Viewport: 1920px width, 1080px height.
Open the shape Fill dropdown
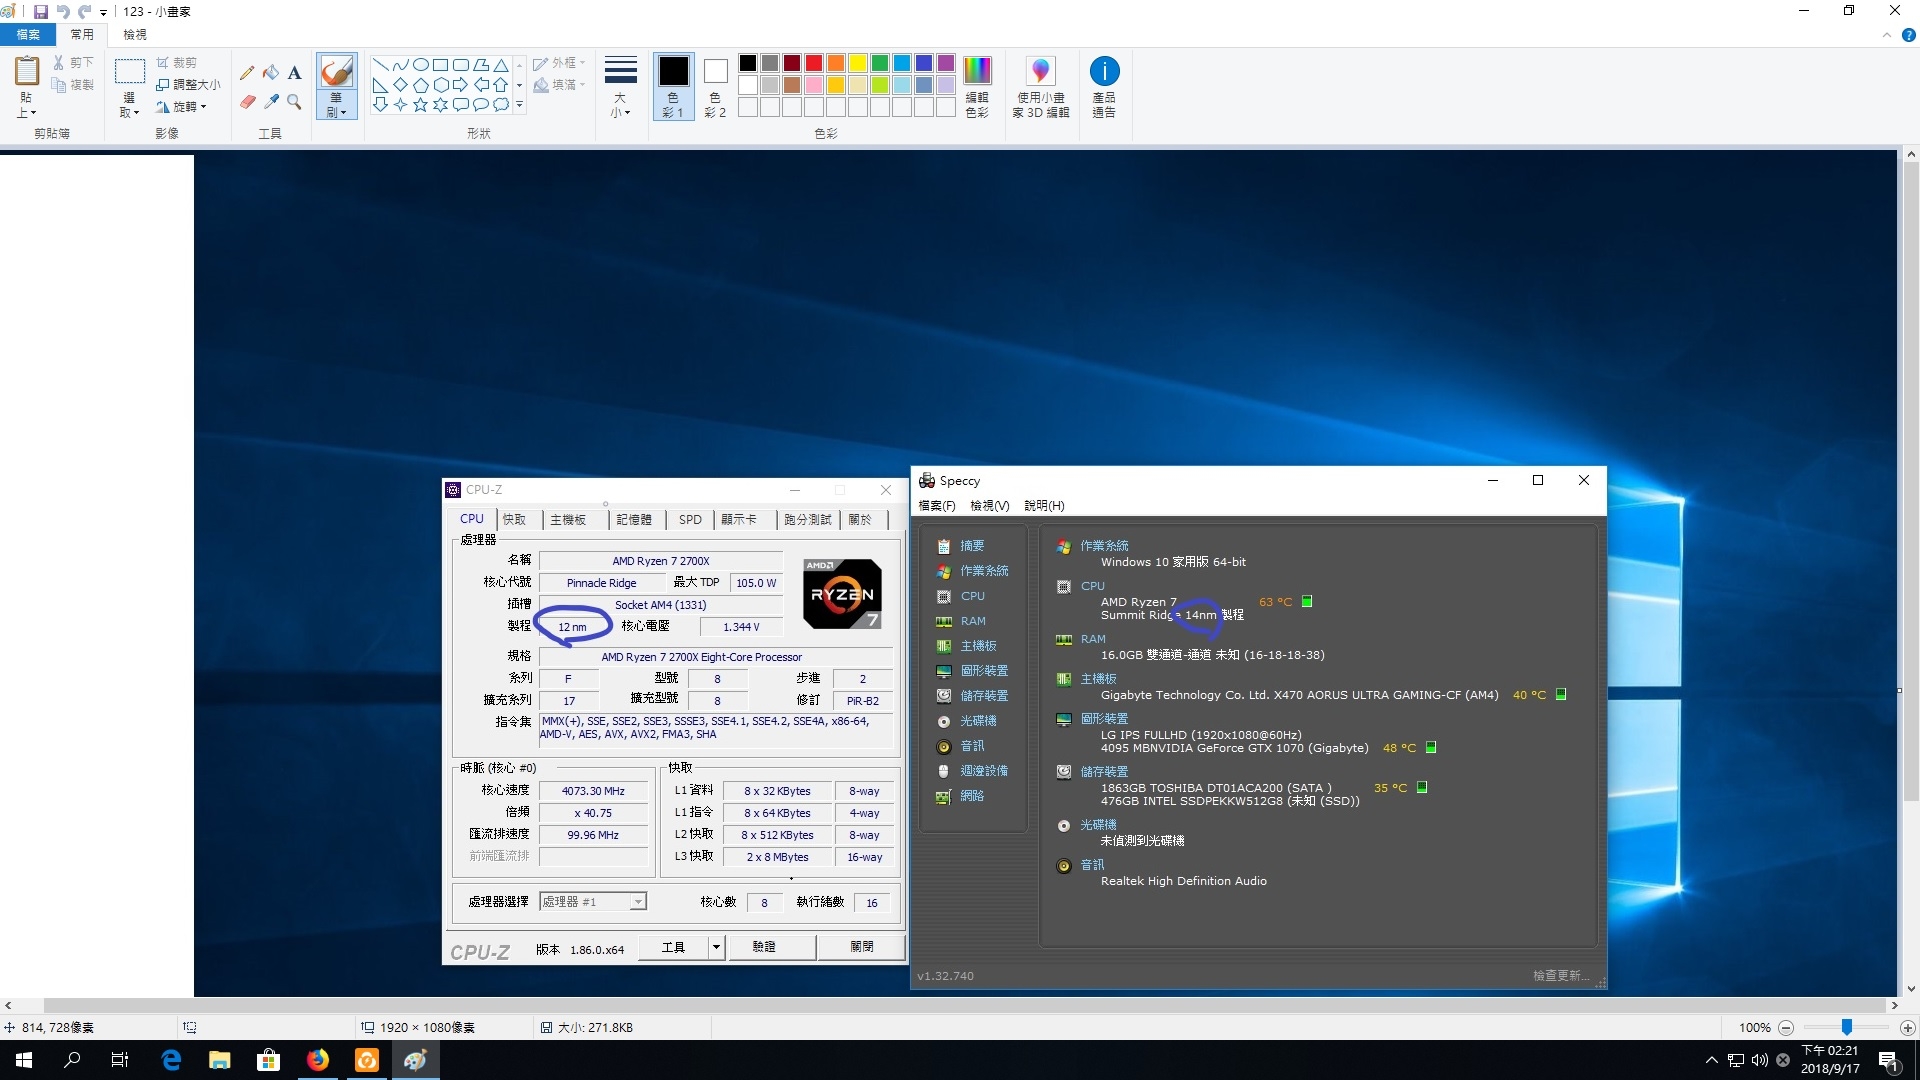[x=559, y=85]
